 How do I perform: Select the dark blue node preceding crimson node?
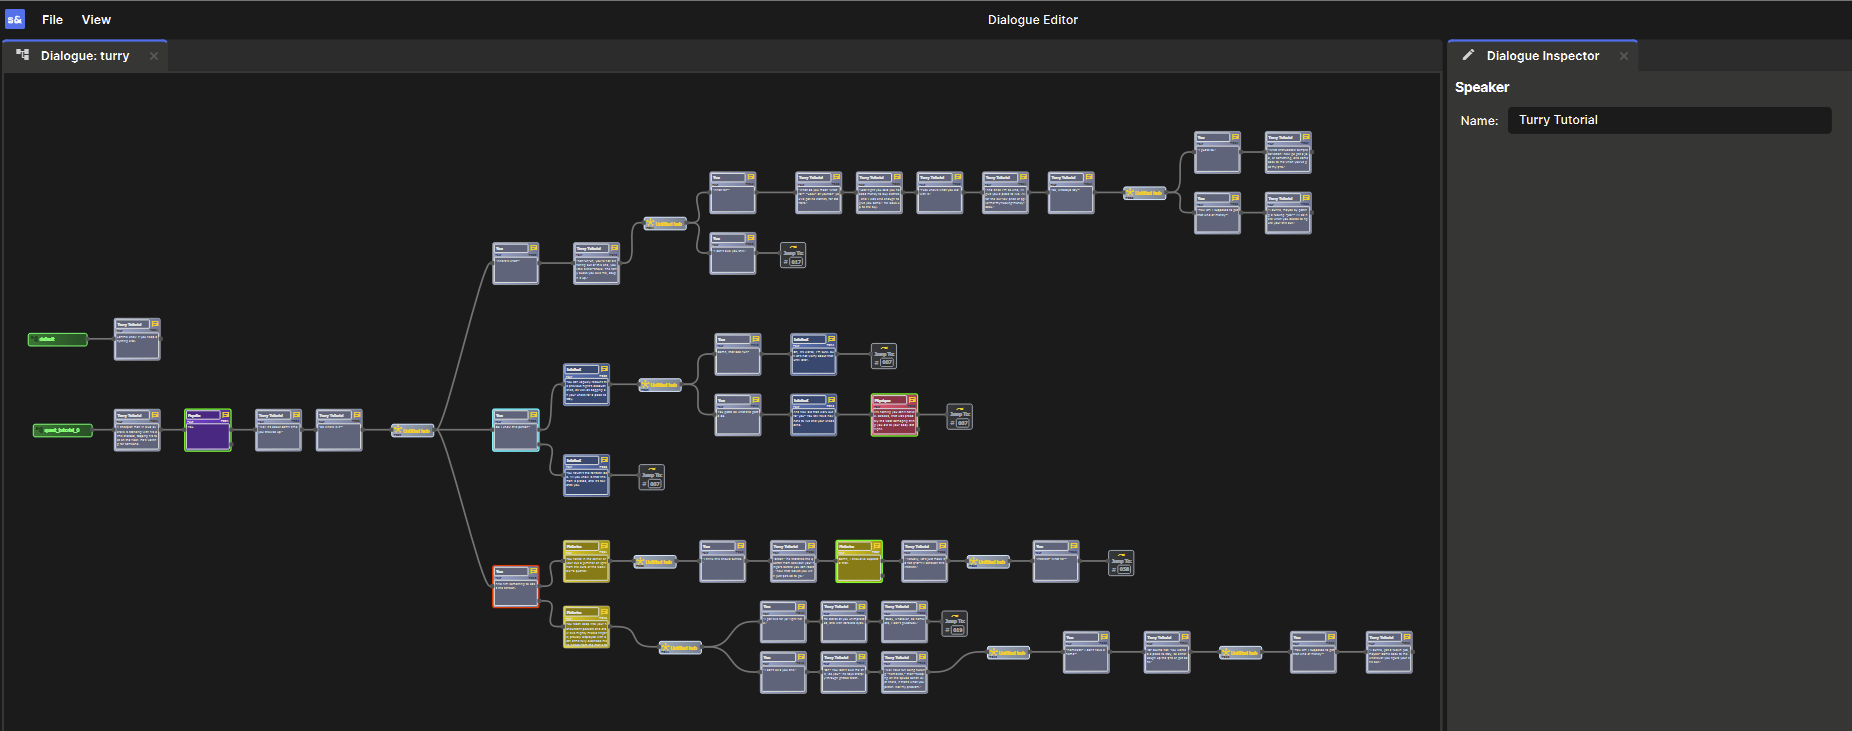814,415
